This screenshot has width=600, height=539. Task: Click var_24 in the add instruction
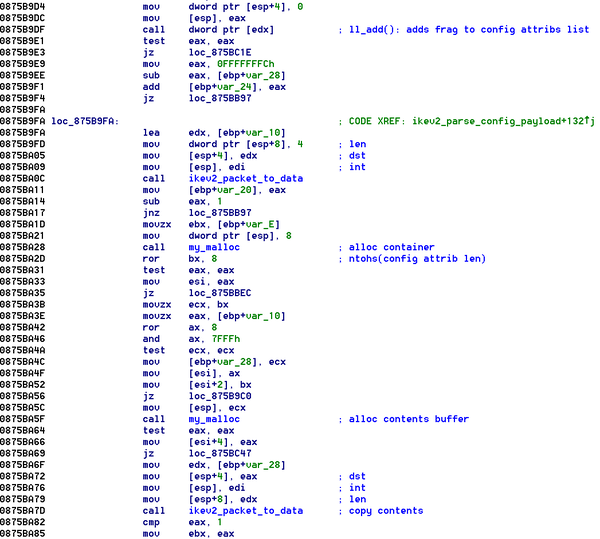[x=237, y=87]
